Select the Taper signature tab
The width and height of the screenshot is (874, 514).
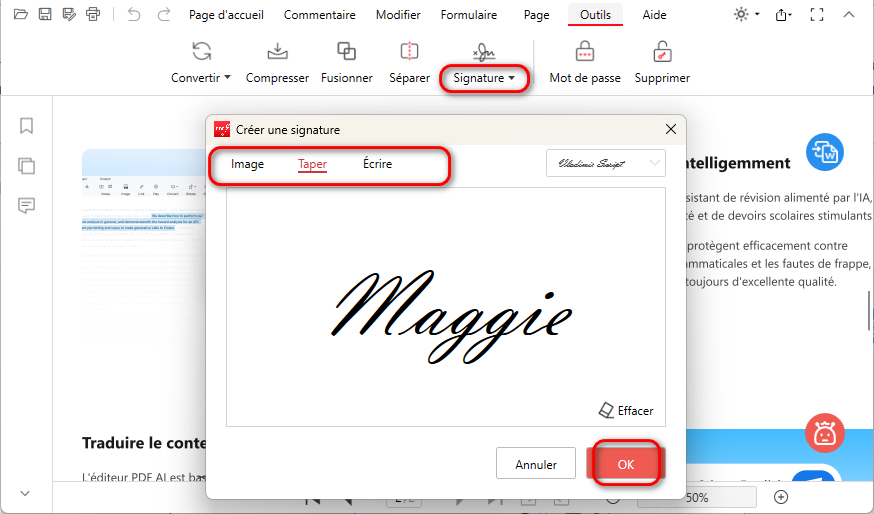[x=312, y=164]
